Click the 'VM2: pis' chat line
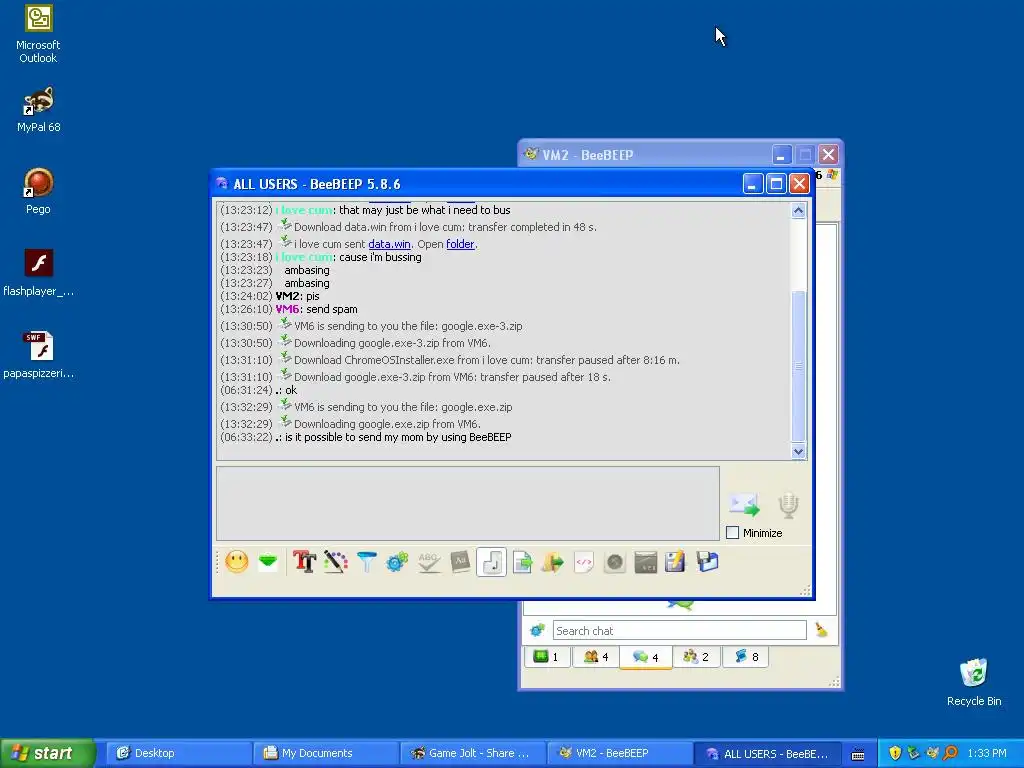The width and height of the screenshot is (1024, 768). [270, 296]
